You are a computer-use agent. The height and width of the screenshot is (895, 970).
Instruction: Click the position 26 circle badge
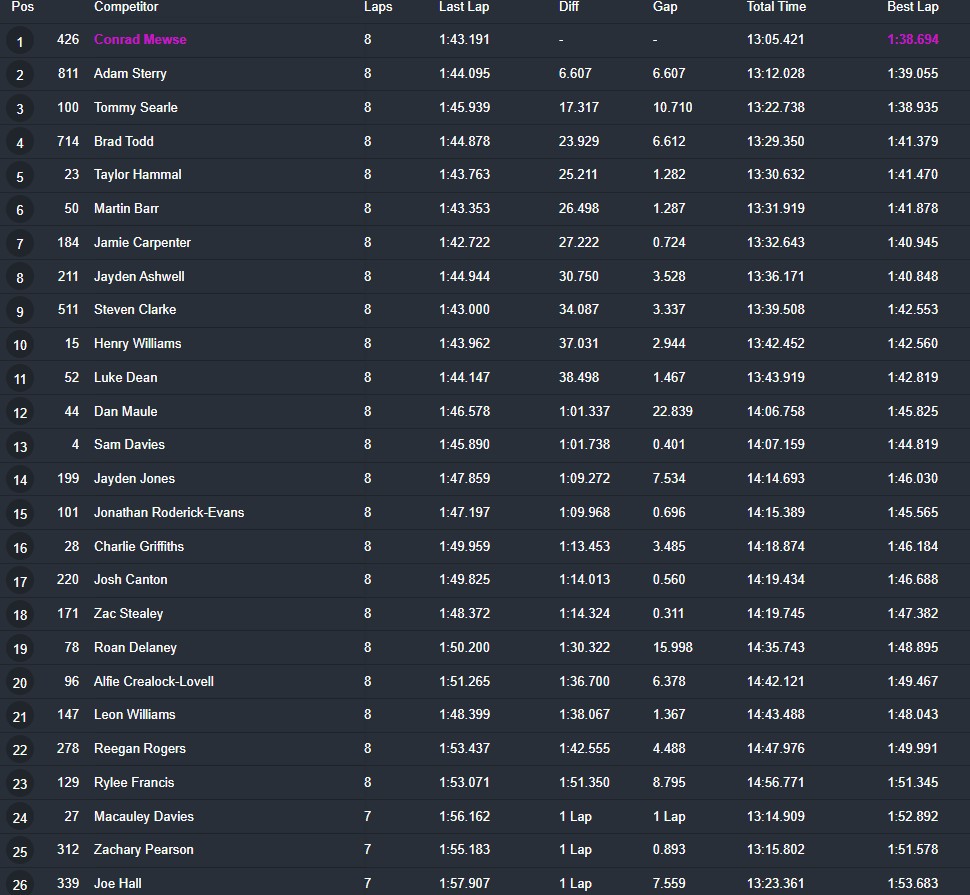(x=20, y=884)
